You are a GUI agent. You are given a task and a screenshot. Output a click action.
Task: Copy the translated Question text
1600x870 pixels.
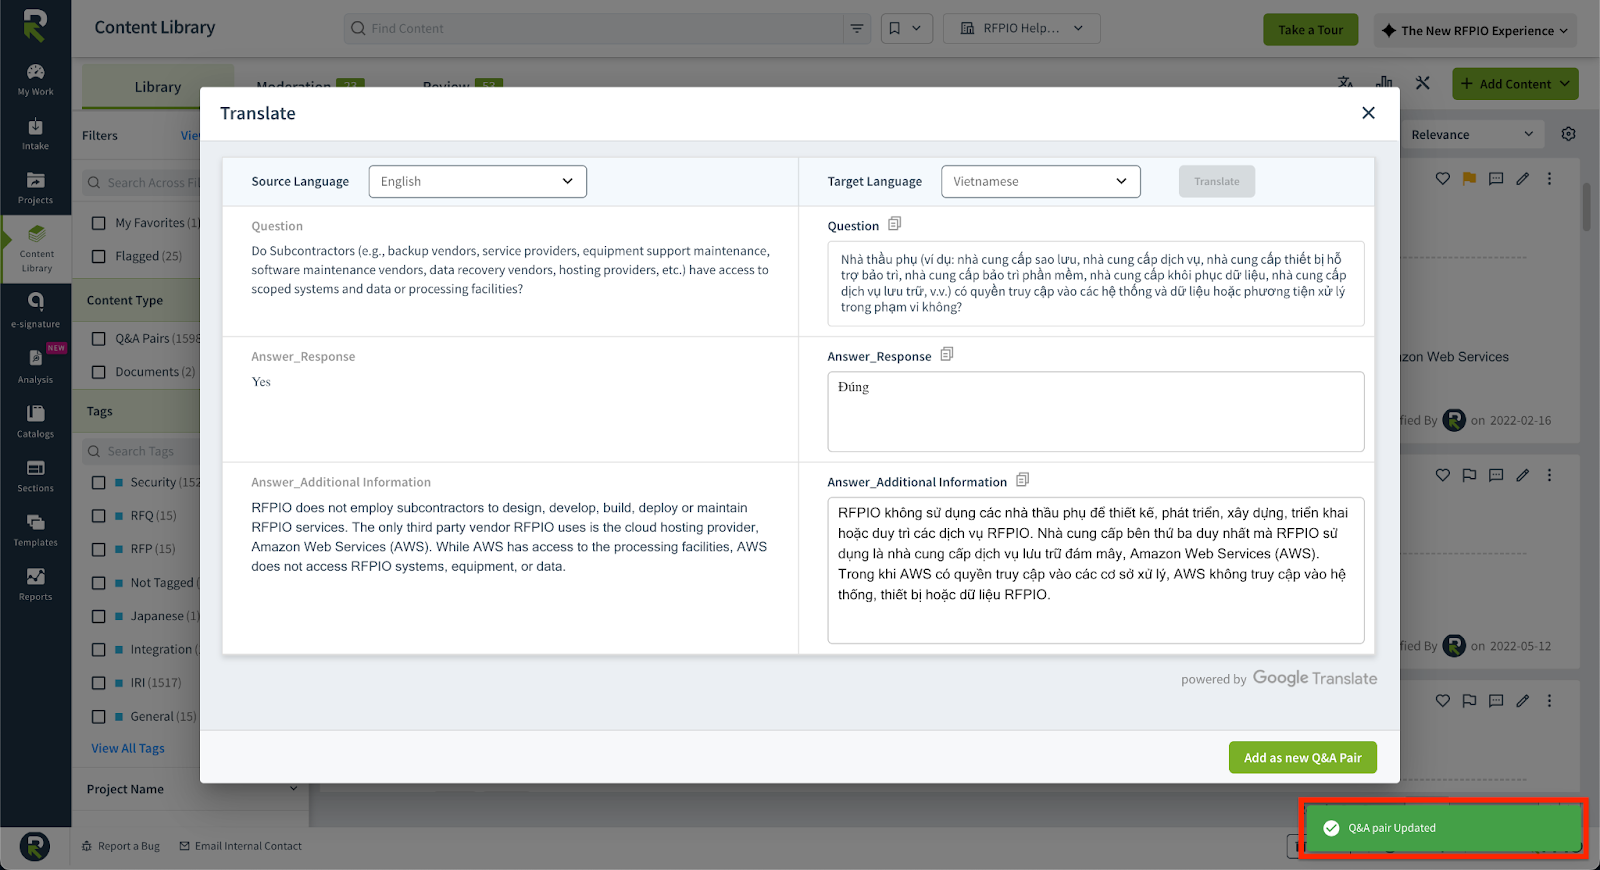[x=894, y=224]
